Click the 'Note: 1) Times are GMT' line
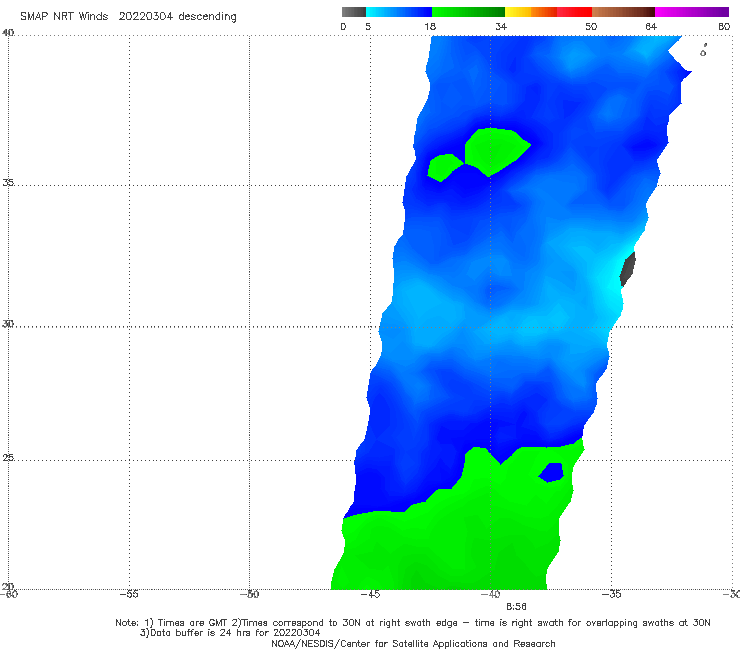Viewport: 740px width, 650px height. click(412, 623)
